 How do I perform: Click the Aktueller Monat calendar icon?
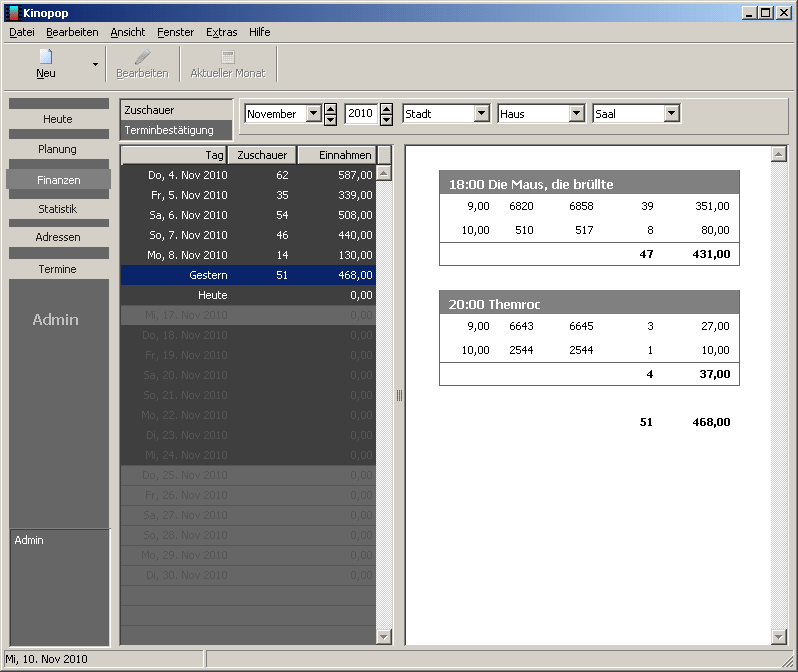[228, 57]
